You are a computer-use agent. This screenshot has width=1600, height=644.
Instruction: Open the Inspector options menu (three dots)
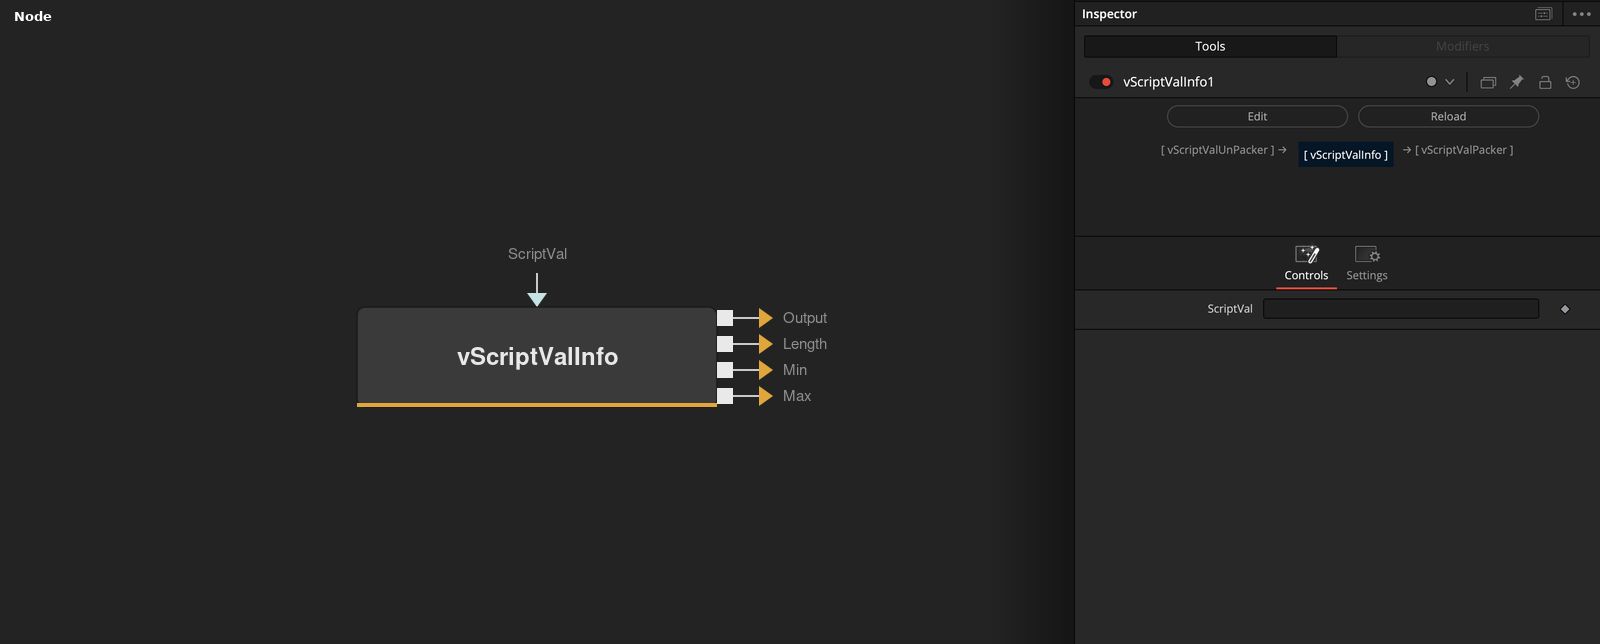pyautogui.click(x=1581, y=14)
